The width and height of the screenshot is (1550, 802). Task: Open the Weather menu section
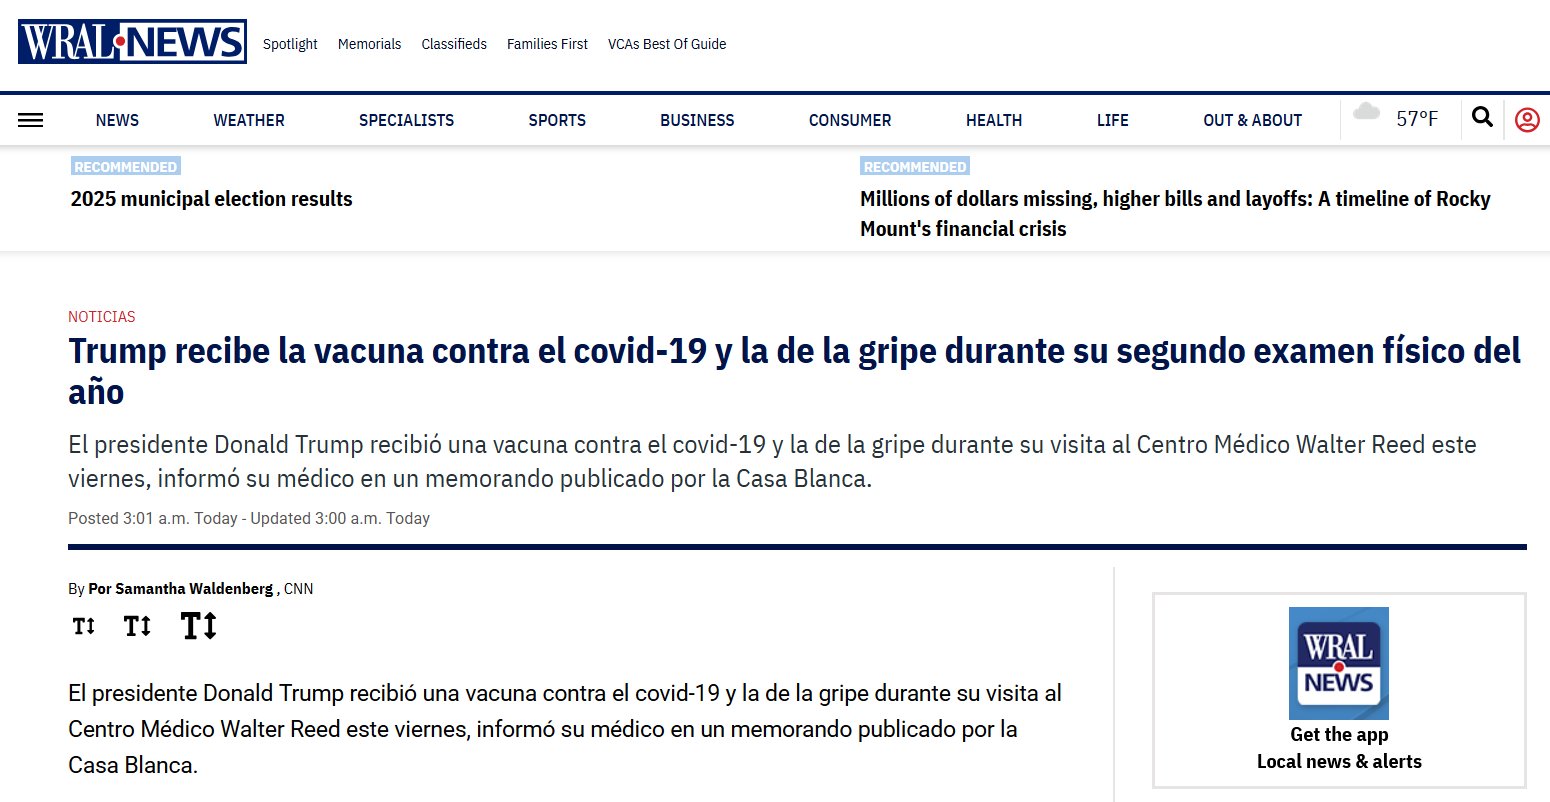coord(248,120)
